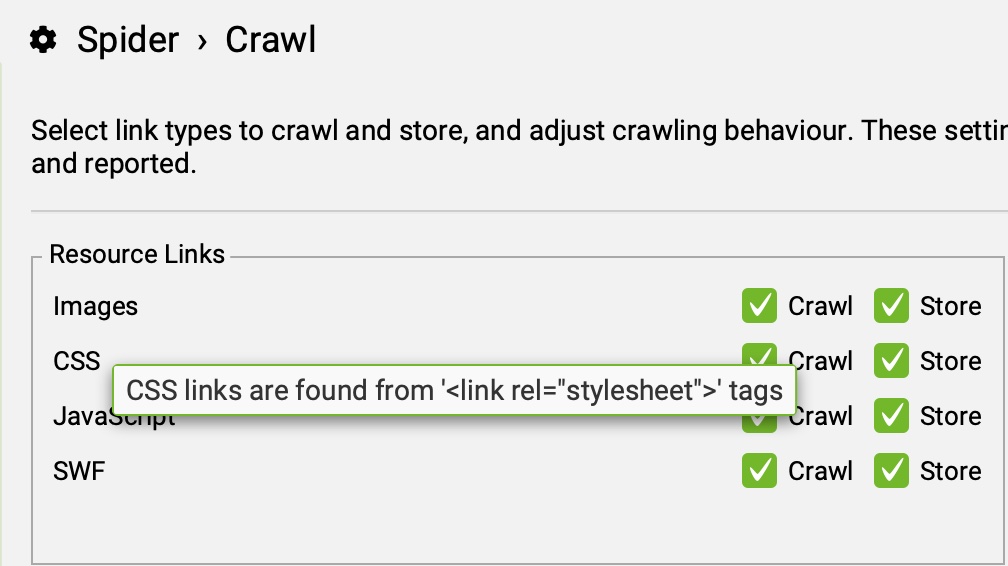The width and height of the screenshot is (1008, 566).
Task: Uncheck the Crawl checkbox for Images
Action: (759, 306)
